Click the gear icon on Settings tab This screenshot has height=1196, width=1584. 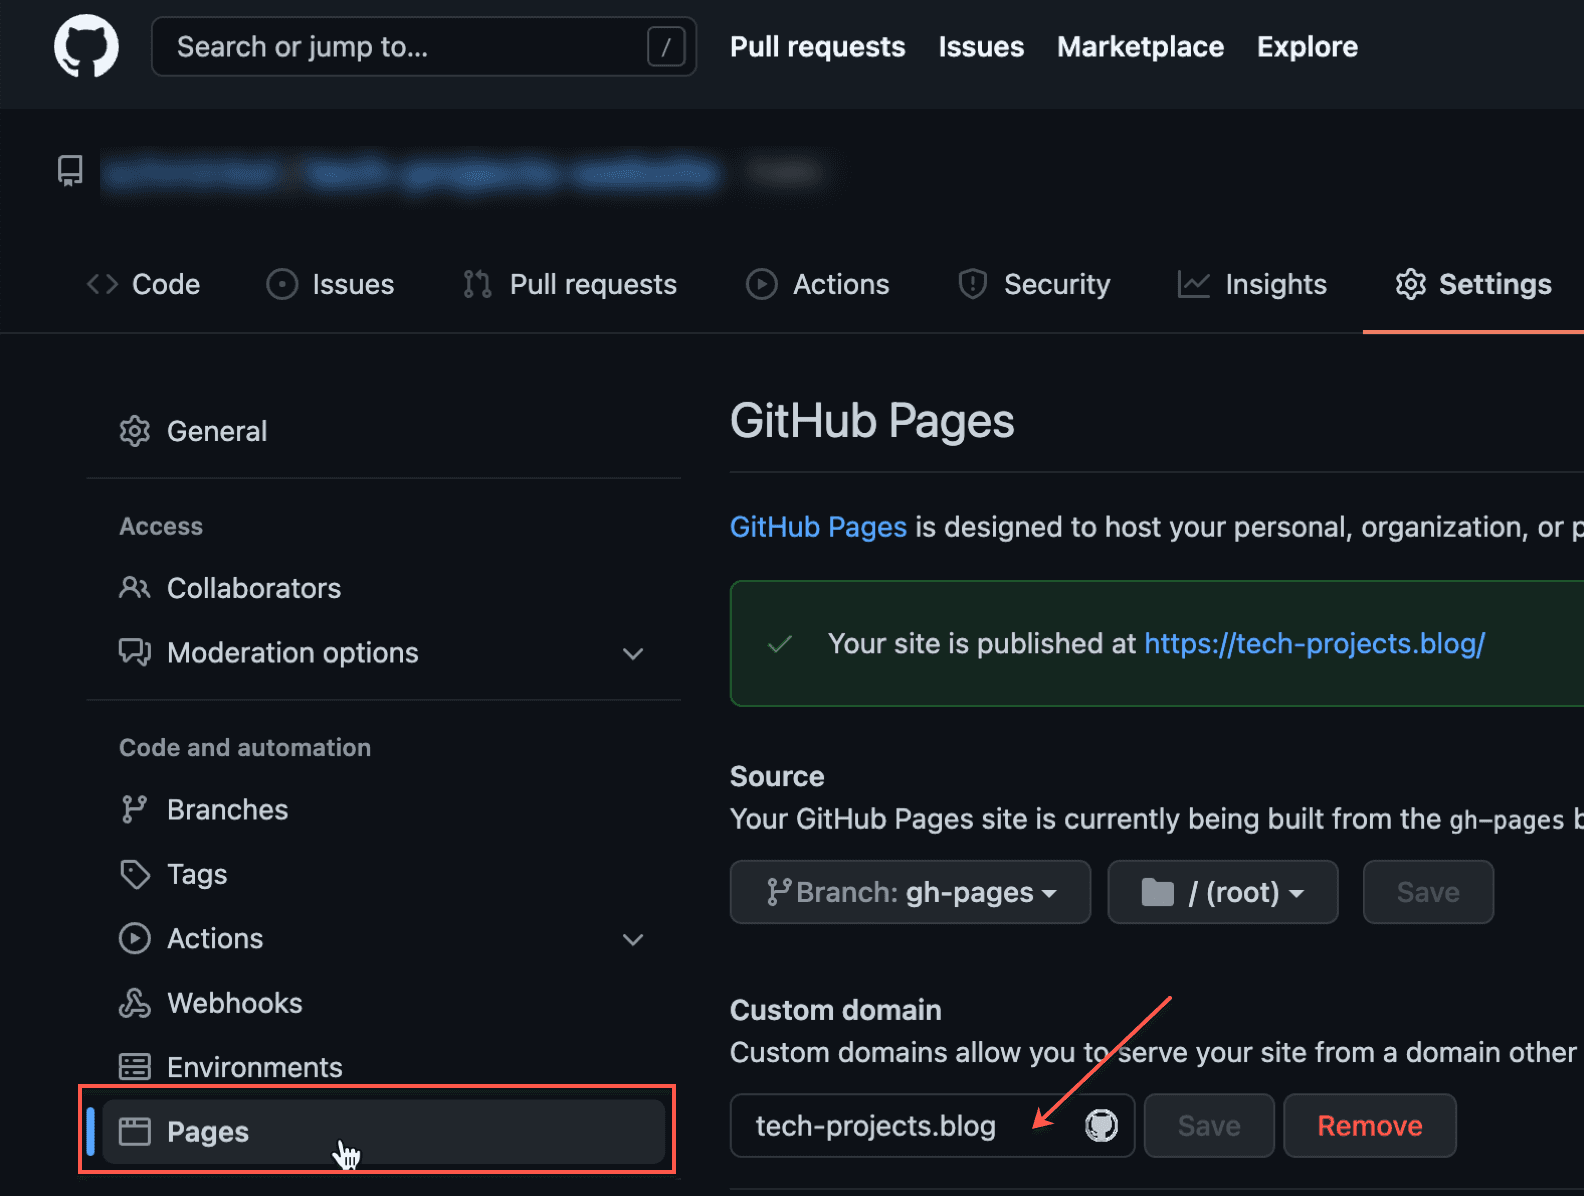1410,284
